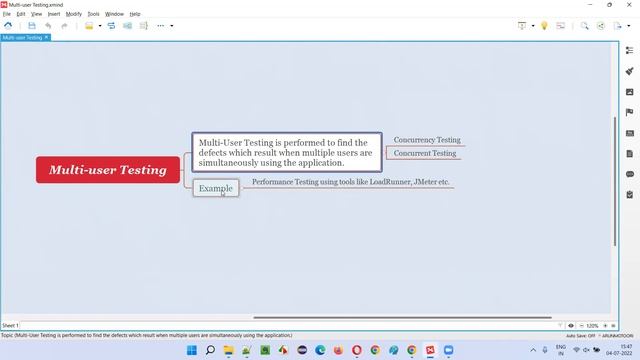Select the Concurrency Testing subtopic

coord(427,140)
